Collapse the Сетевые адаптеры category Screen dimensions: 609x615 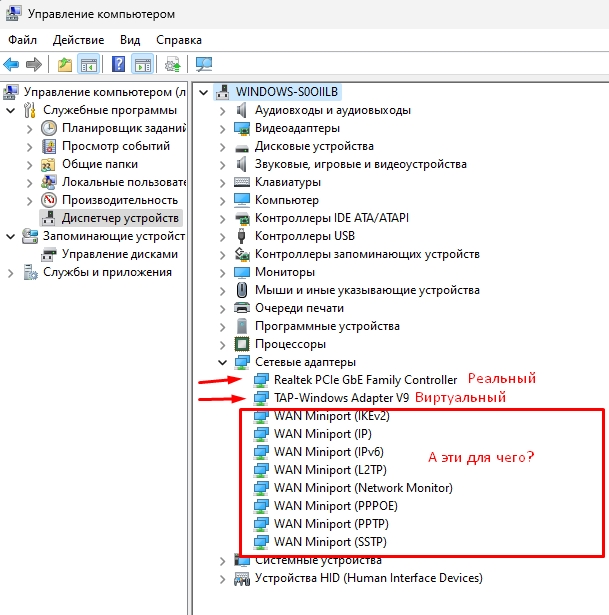[222, 362]
